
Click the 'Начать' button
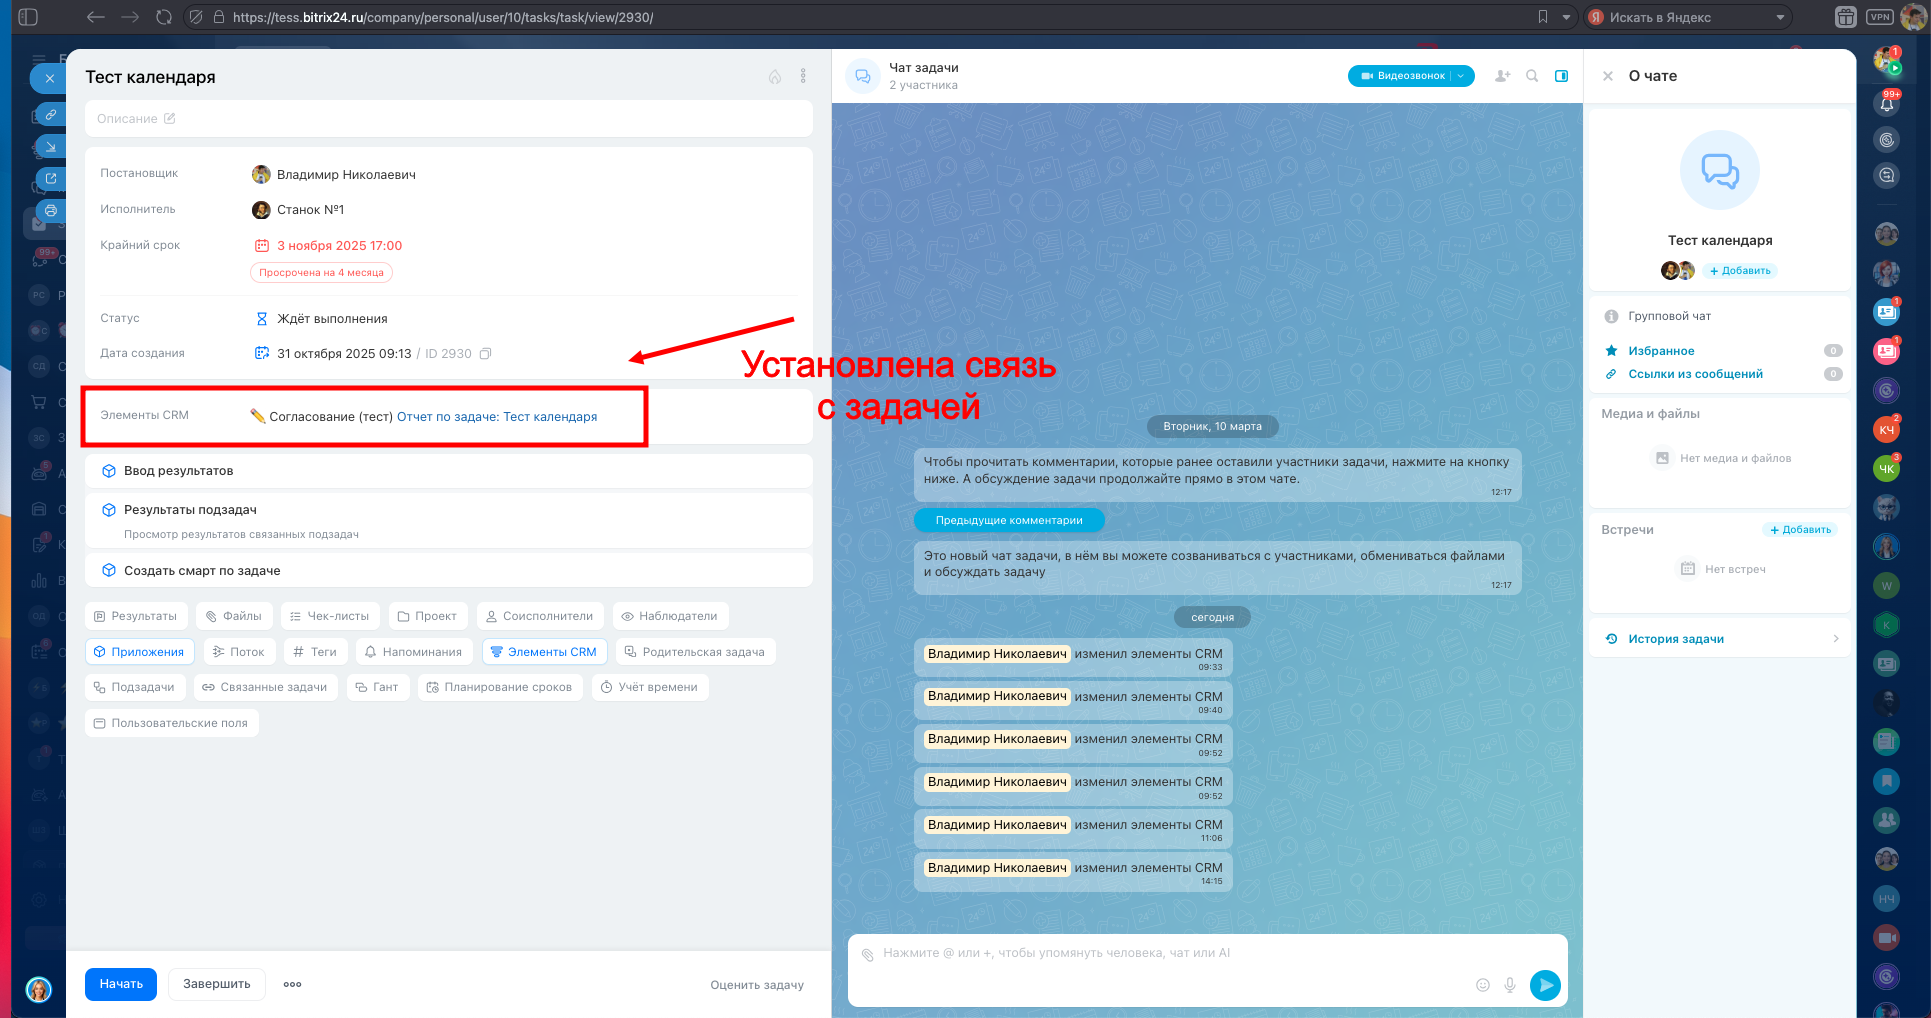coord(121,984)
